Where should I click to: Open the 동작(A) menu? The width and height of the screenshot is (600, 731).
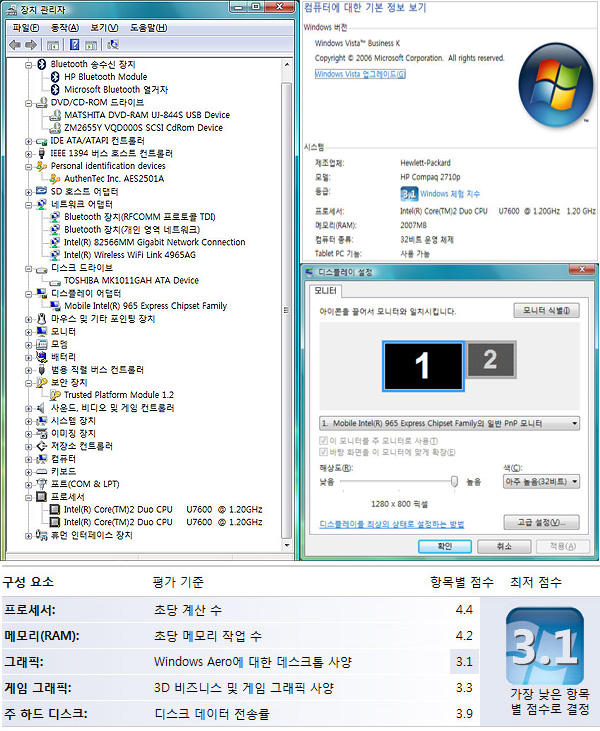(65, 28)
